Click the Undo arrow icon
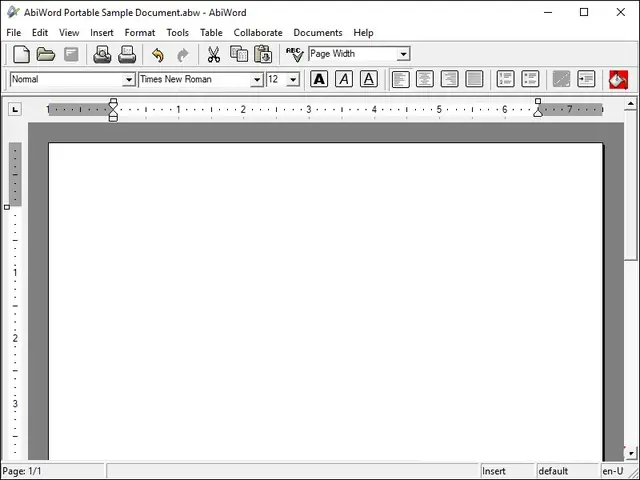 tap(157, 55)
